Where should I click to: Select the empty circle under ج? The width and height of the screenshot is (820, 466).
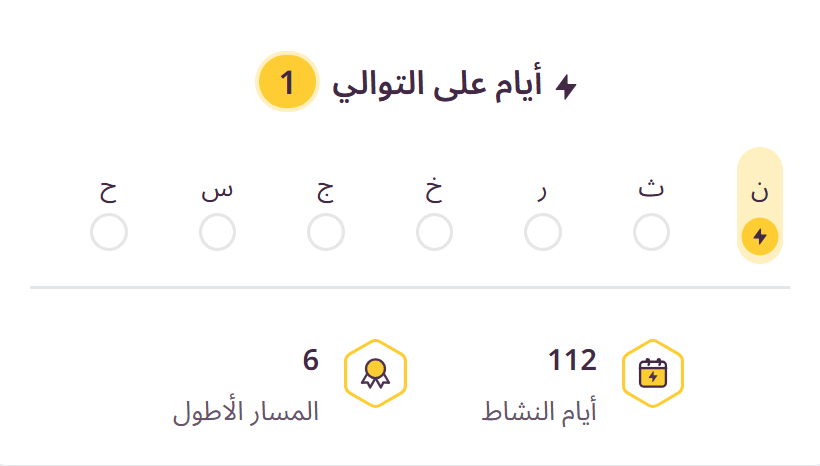pyautogui.click(x=326, y=234)
